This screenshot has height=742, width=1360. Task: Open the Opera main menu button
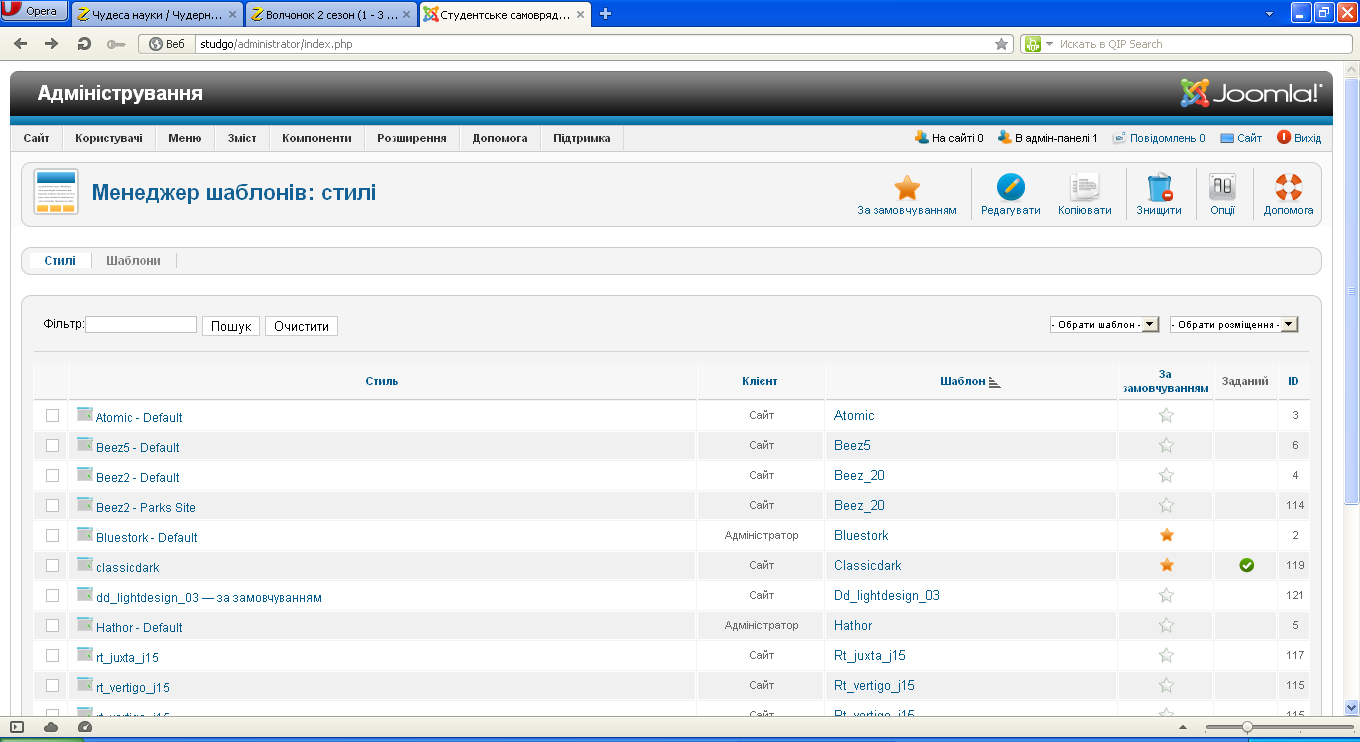(35, 11)
